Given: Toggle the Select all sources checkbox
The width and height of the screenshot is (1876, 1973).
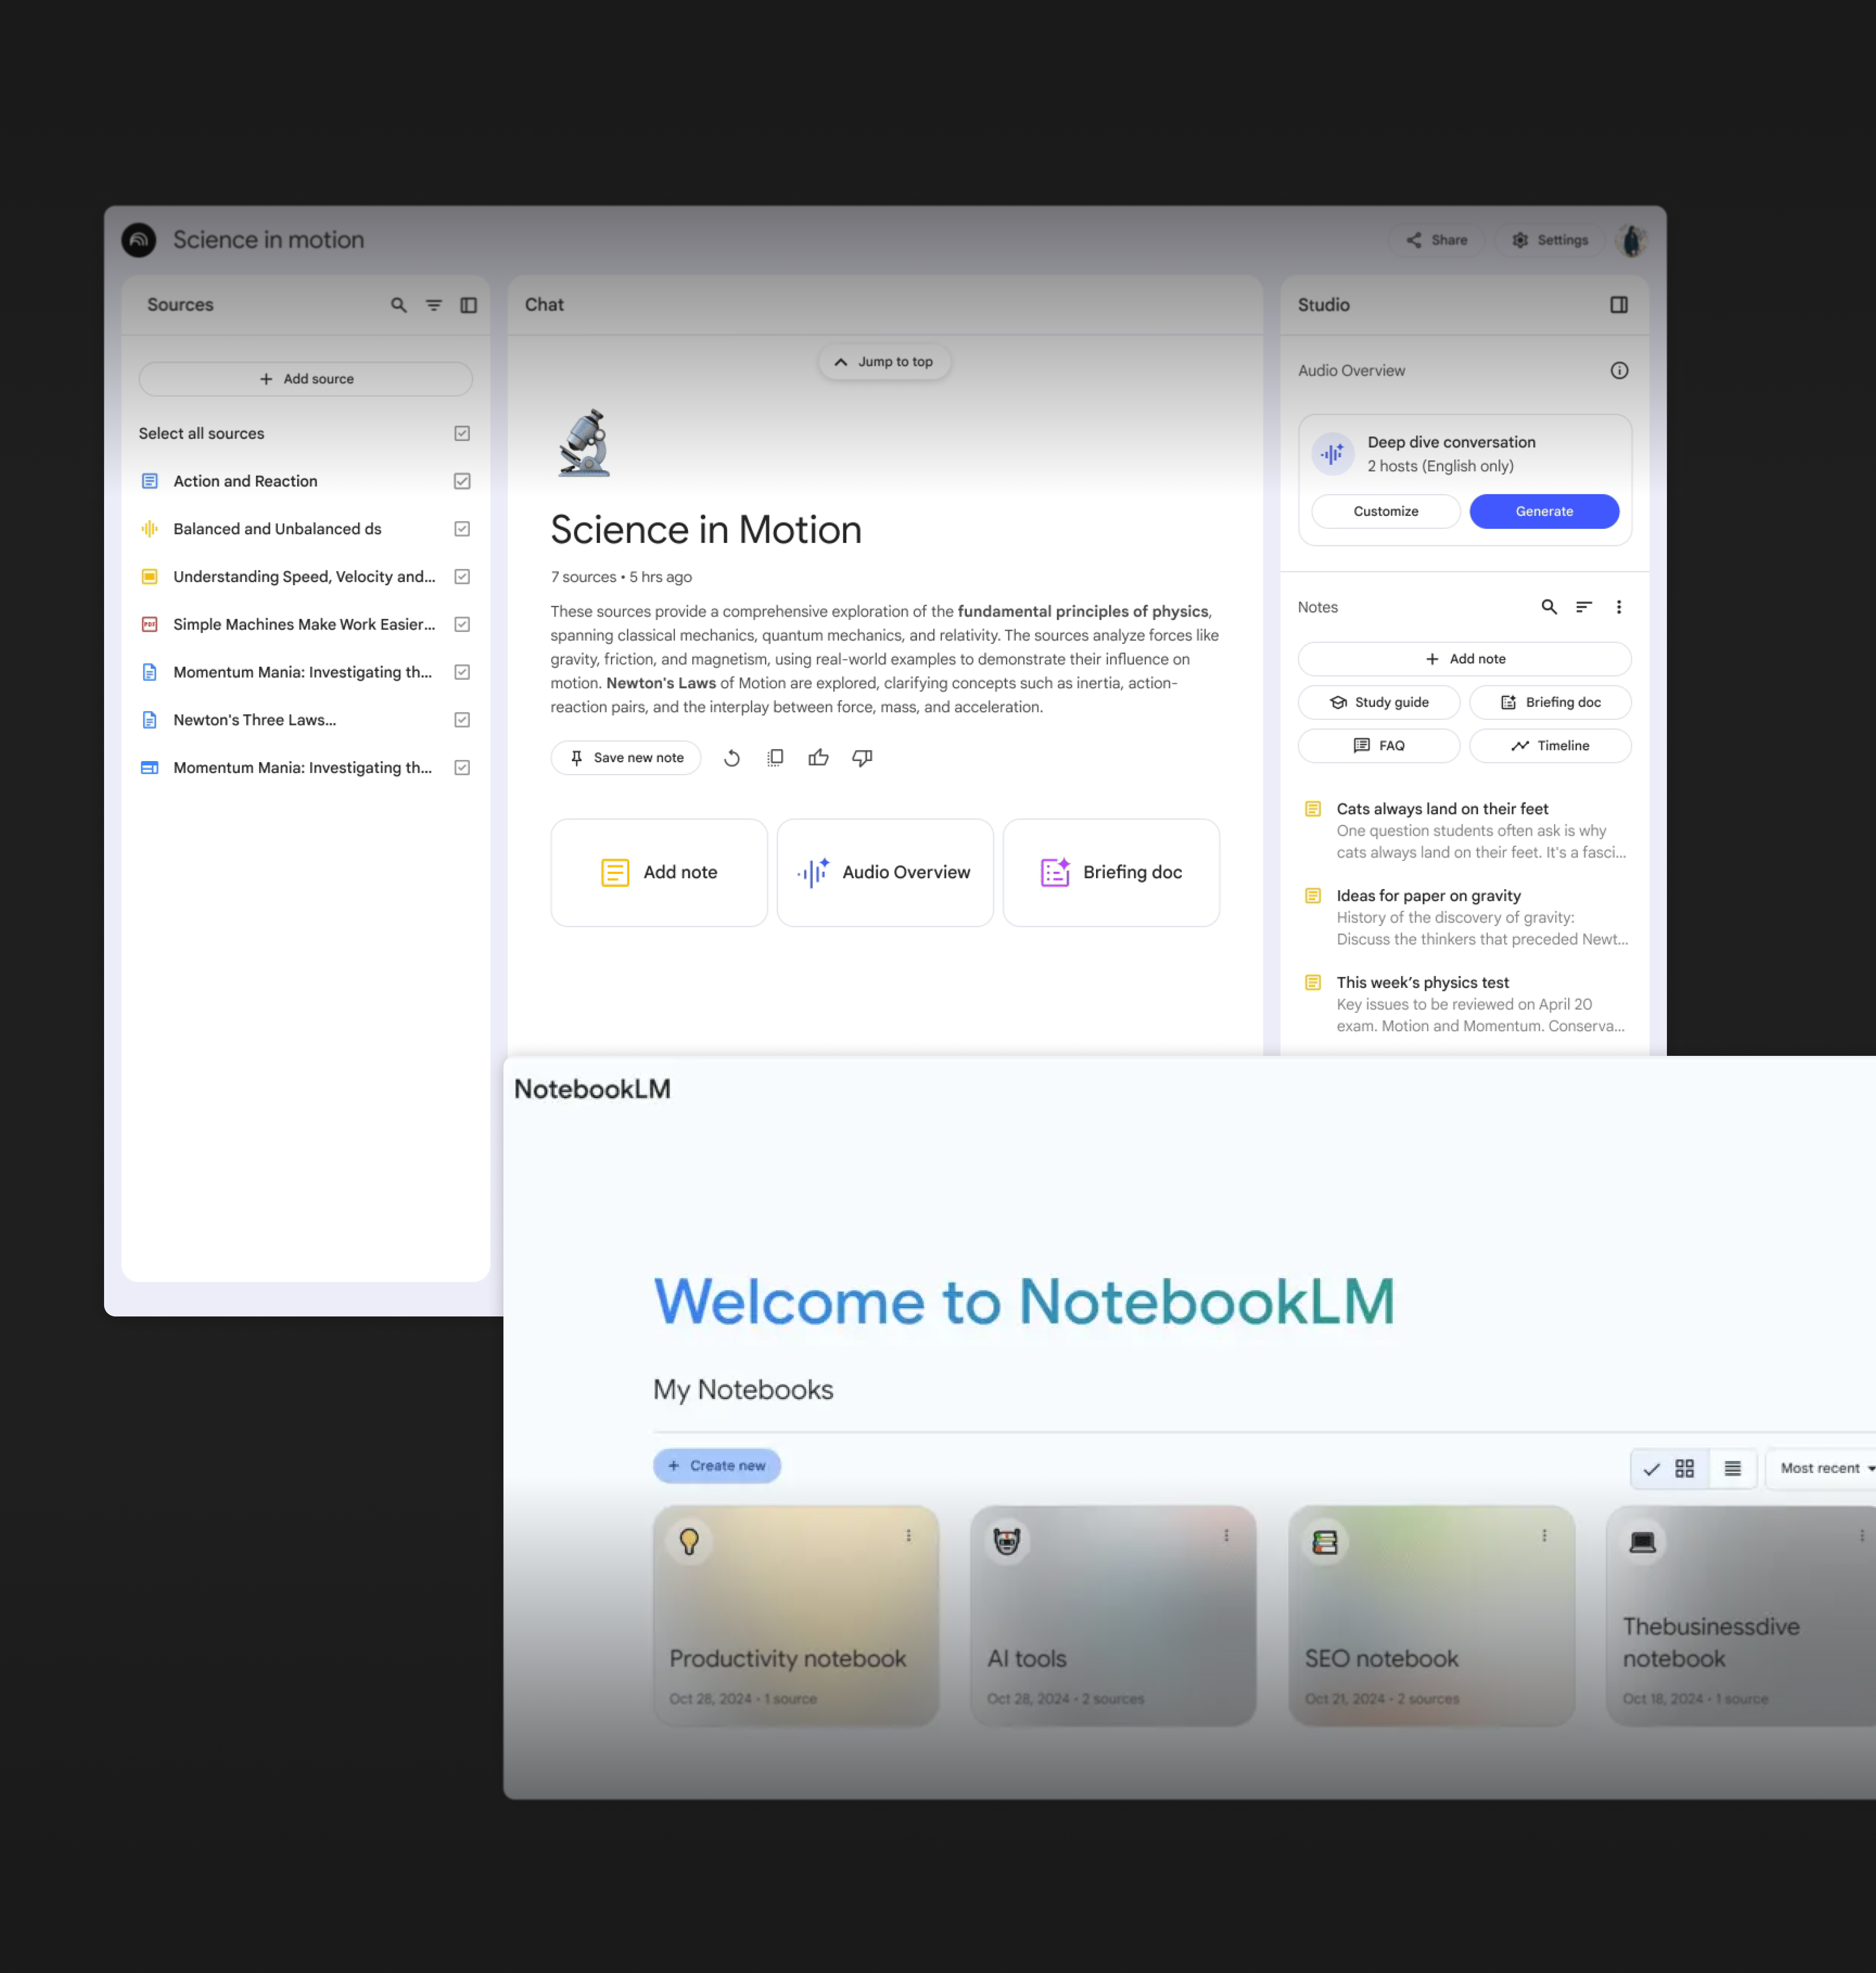Looking at the screenshot, I should tap(462, 433).
